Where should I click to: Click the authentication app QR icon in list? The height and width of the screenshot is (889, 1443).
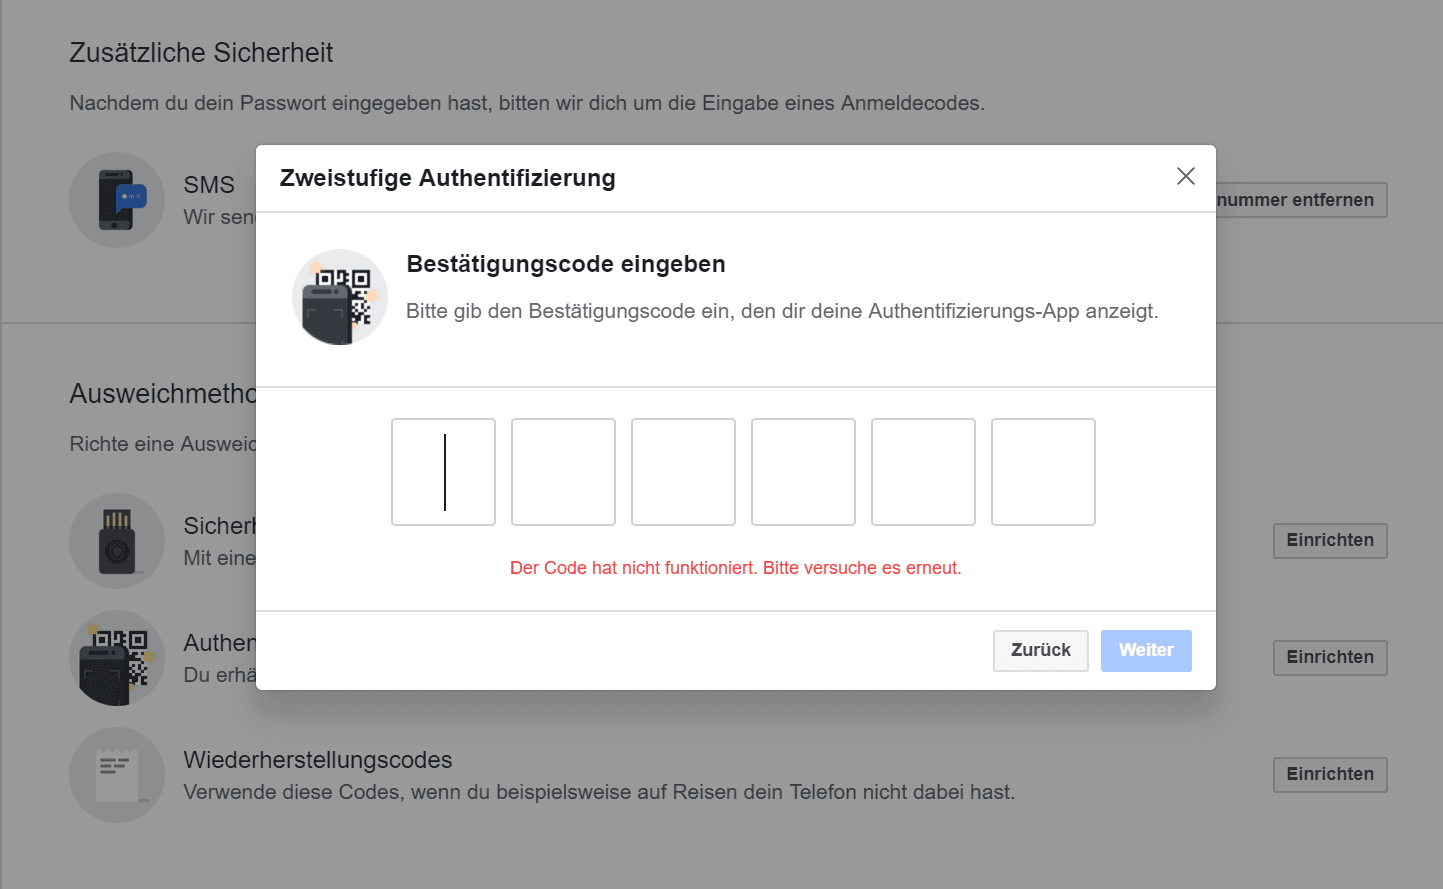117,658
